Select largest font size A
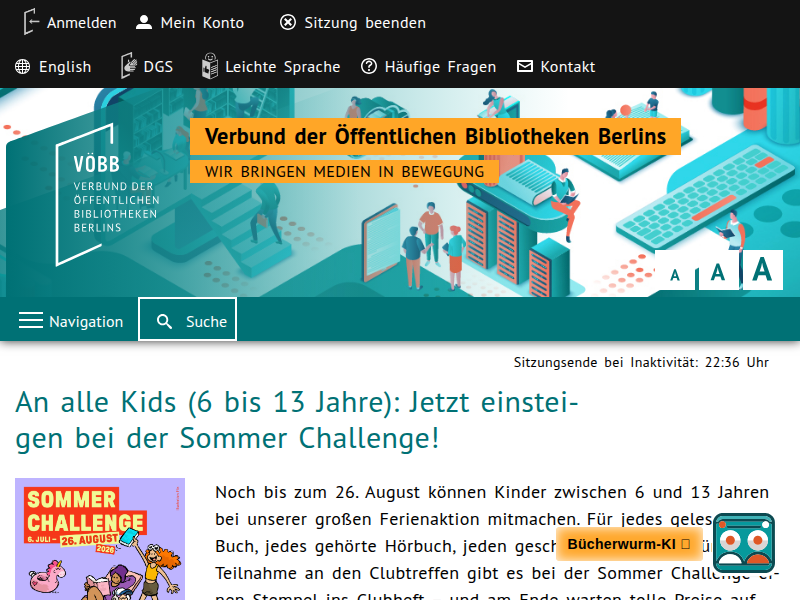Screen dimensions: 800x600 coord(762,269)
